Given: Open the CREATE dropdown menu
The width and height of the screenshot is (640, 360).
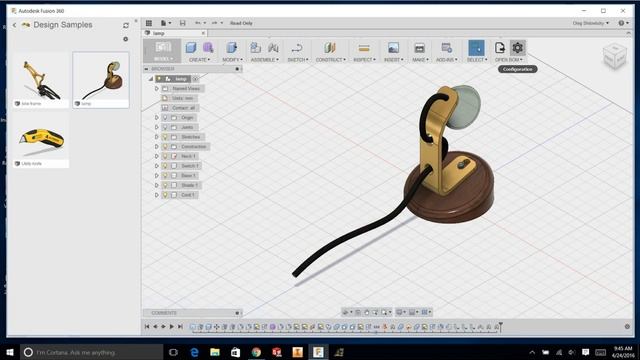Looking at the screenshot, I should [x=199, y=60].
